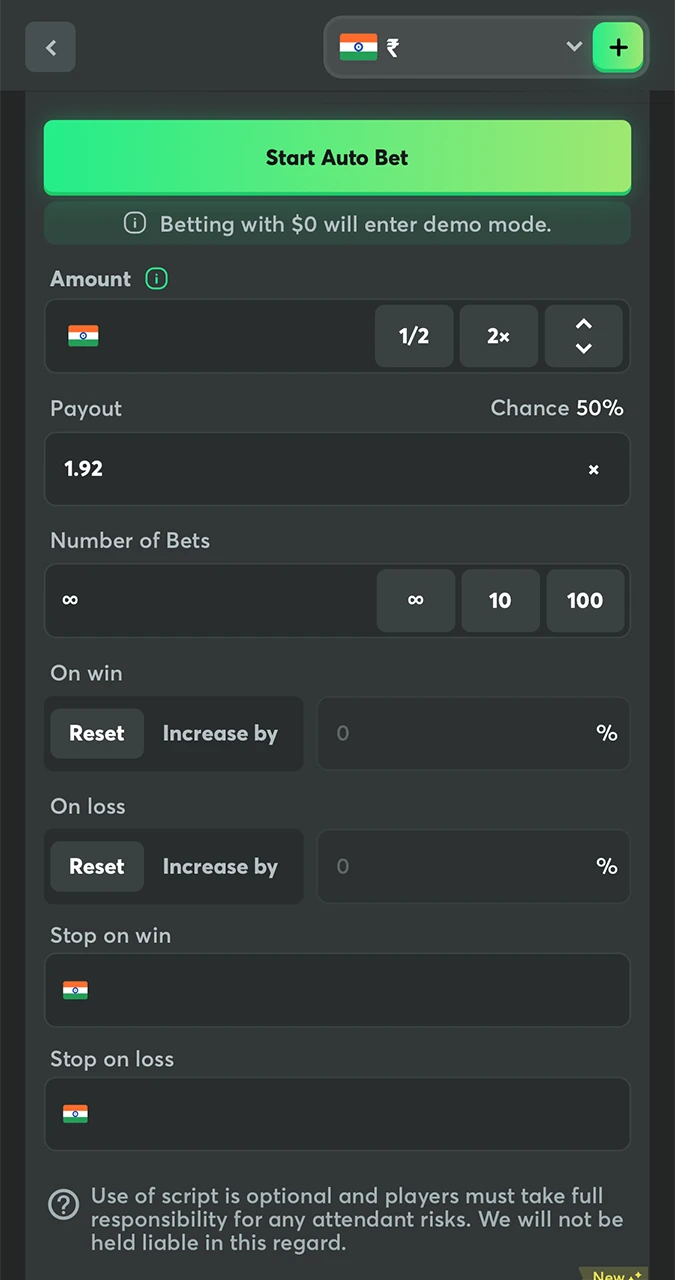Navigate back using the arrow icon
The width and height of the screenshot is (675, 1280).
click(x=50, y=47)
